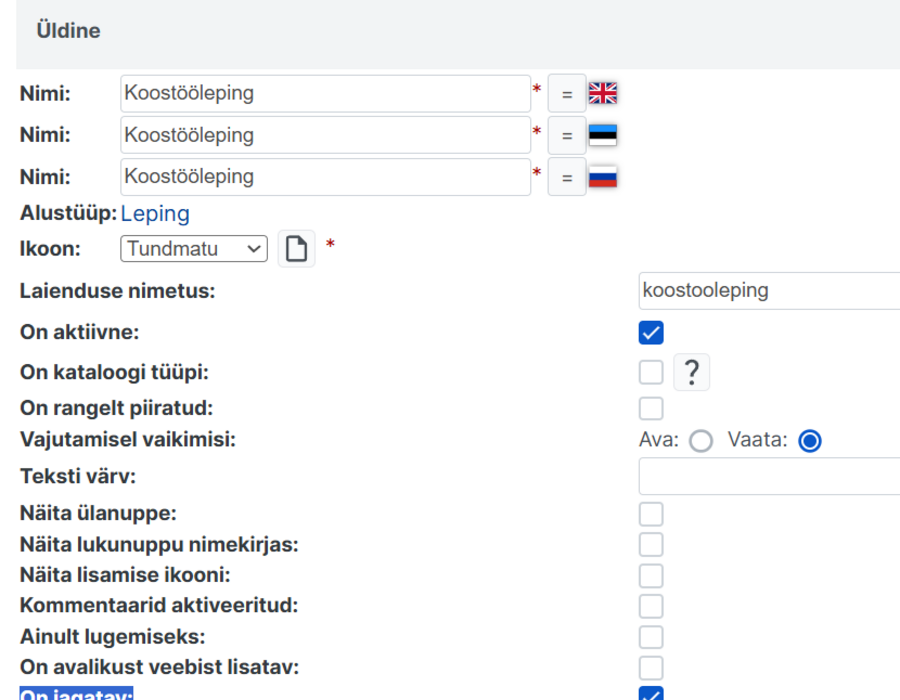Click the equals button beside the UK flag
This screenshot has height=700, width=900.
tap(567, 94)
